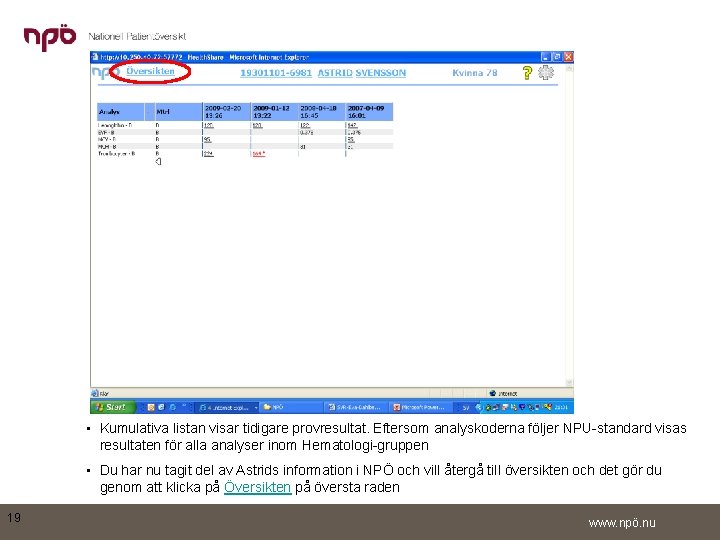Close the Internet Explorer window

(x=568, y=57)
